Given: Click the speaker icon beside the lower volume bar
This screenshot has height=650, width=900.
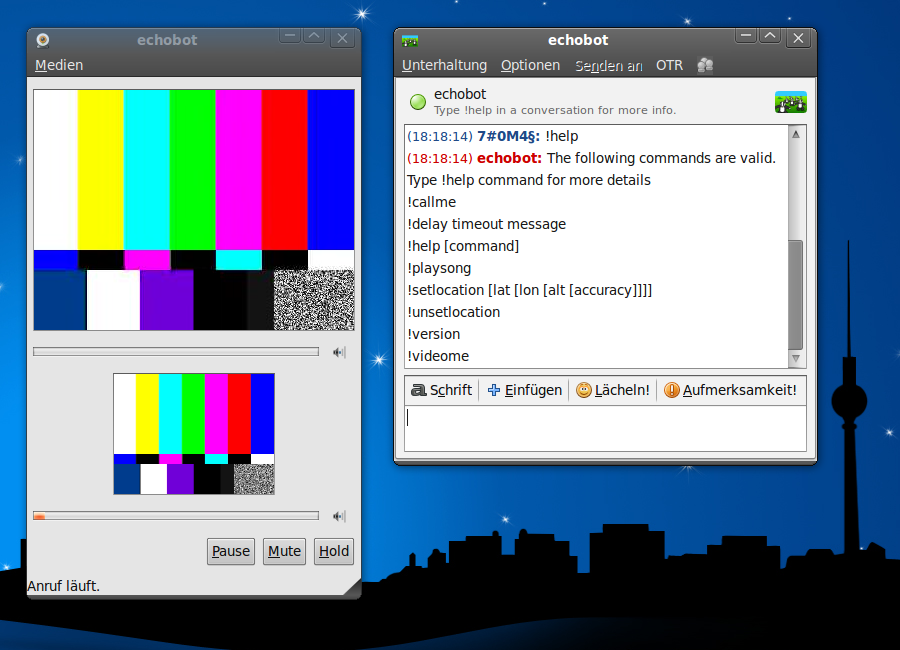Looking at the screenshot, I should (339, 516).
